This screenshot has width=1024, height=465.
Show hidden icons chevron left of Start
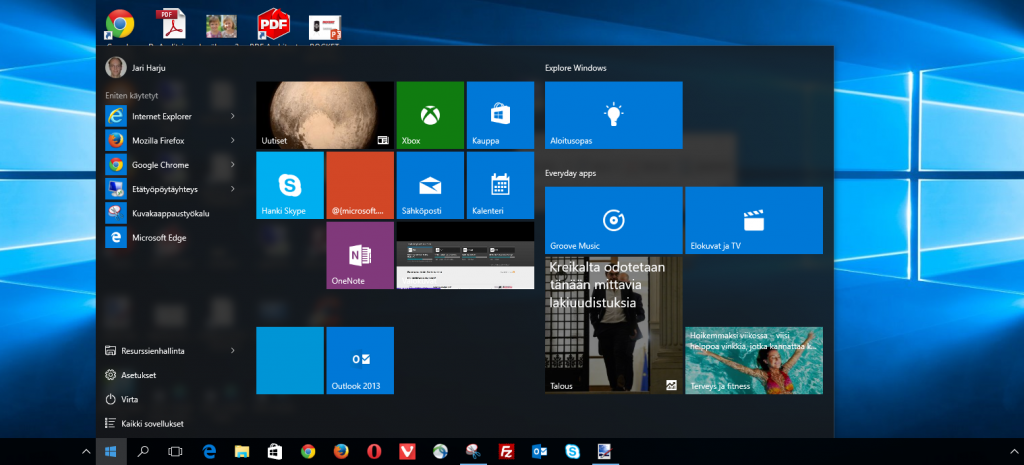point(86,451)
